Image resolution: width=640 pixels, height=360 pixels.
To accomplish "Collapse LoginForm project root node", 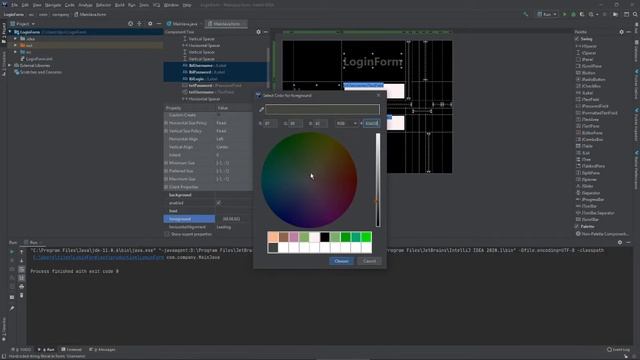I will pyautogui.click(x=10, y=32).
